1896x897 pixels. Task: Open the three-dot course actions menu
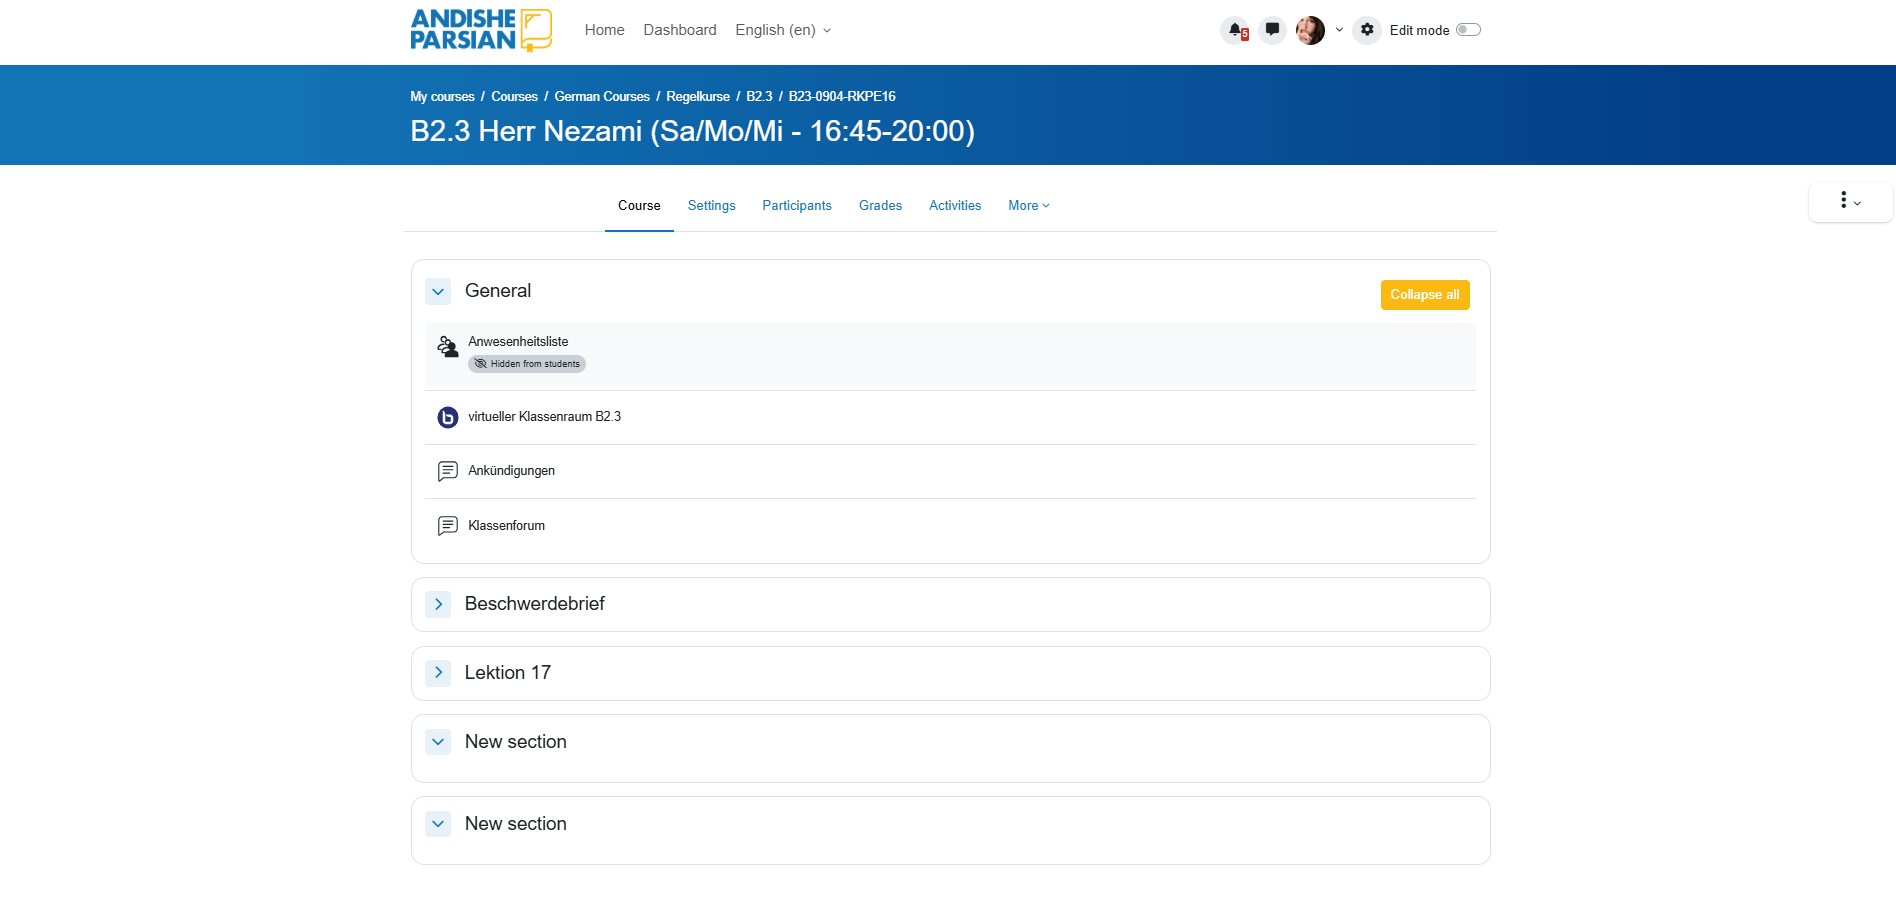1849,202
